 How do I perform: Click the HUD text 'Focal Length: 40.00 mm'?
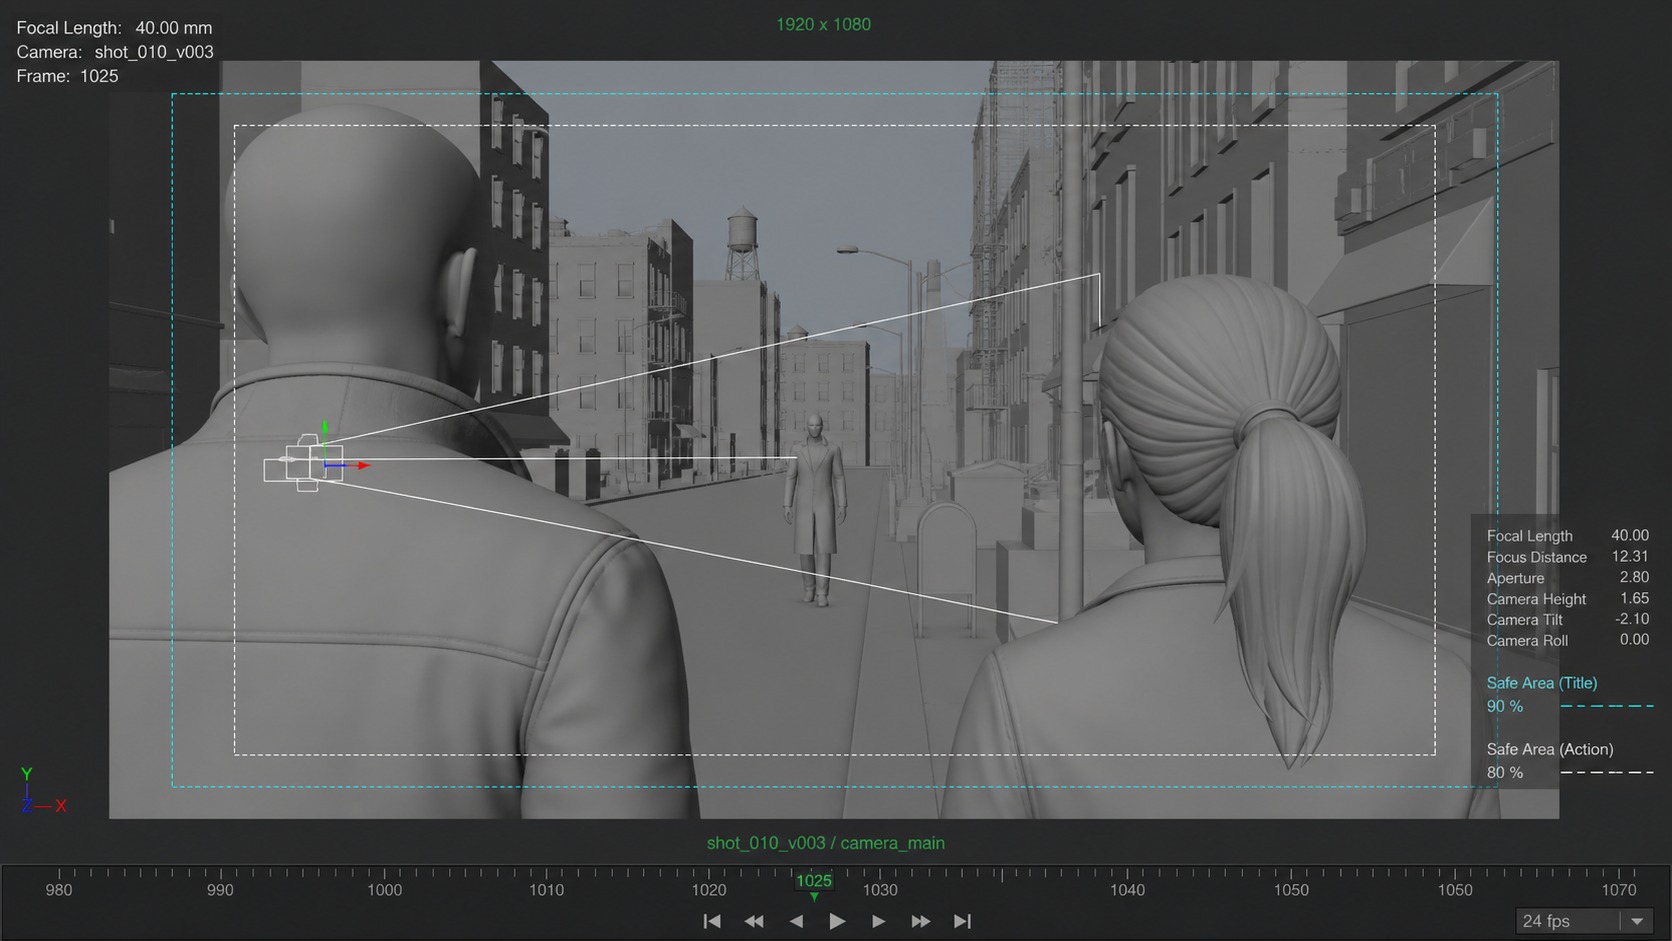pyautogui.click(x=114, y=28)
